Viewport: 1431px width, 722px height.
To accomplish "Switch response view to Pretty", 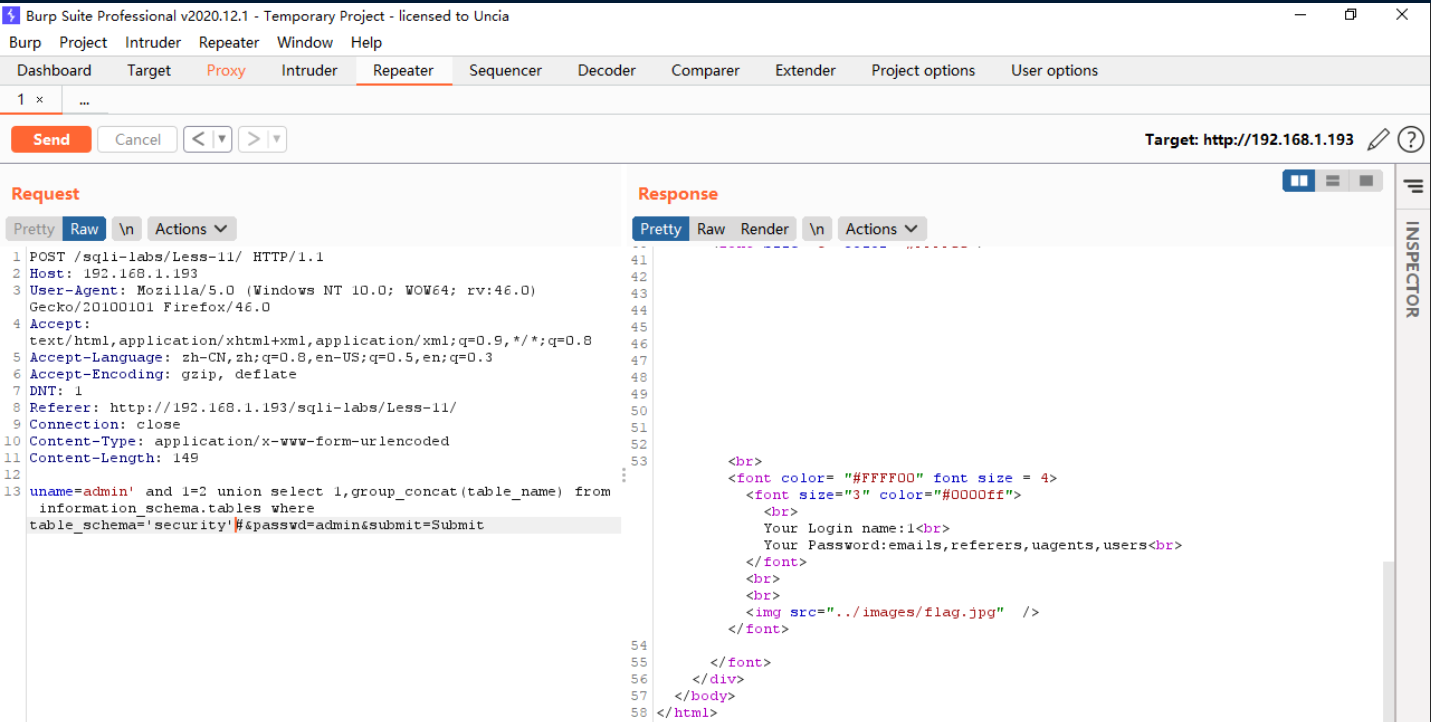I will (660, 229).
